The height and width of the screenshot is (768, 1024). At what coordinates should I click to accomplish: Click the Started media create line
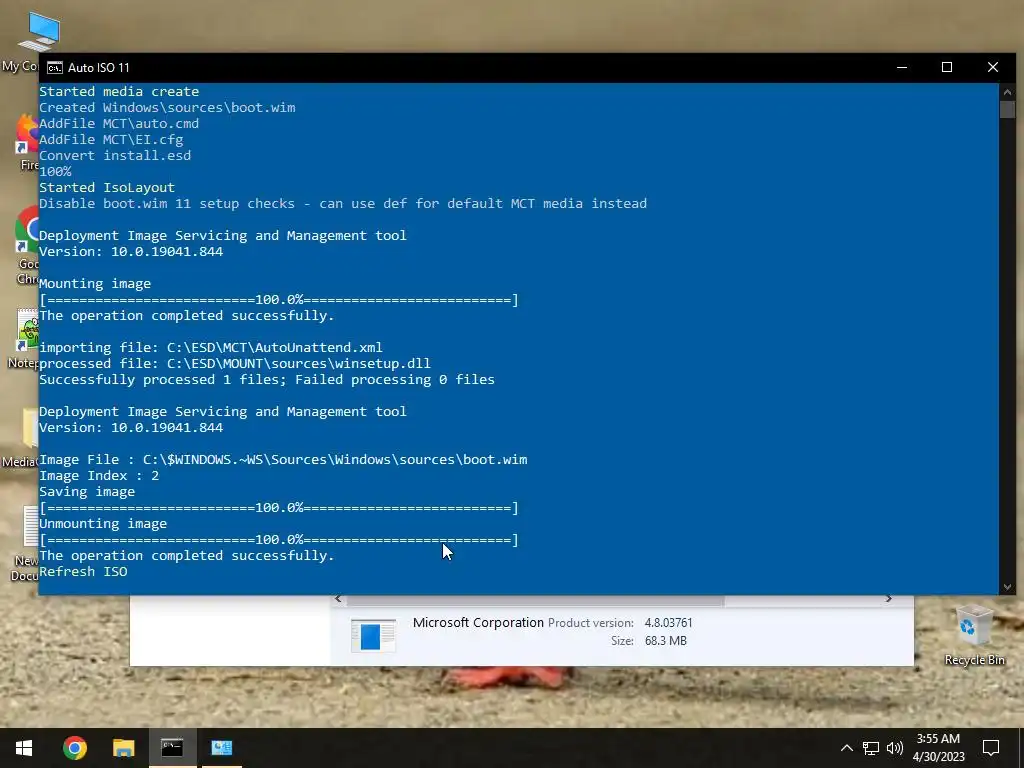(119, 91)
